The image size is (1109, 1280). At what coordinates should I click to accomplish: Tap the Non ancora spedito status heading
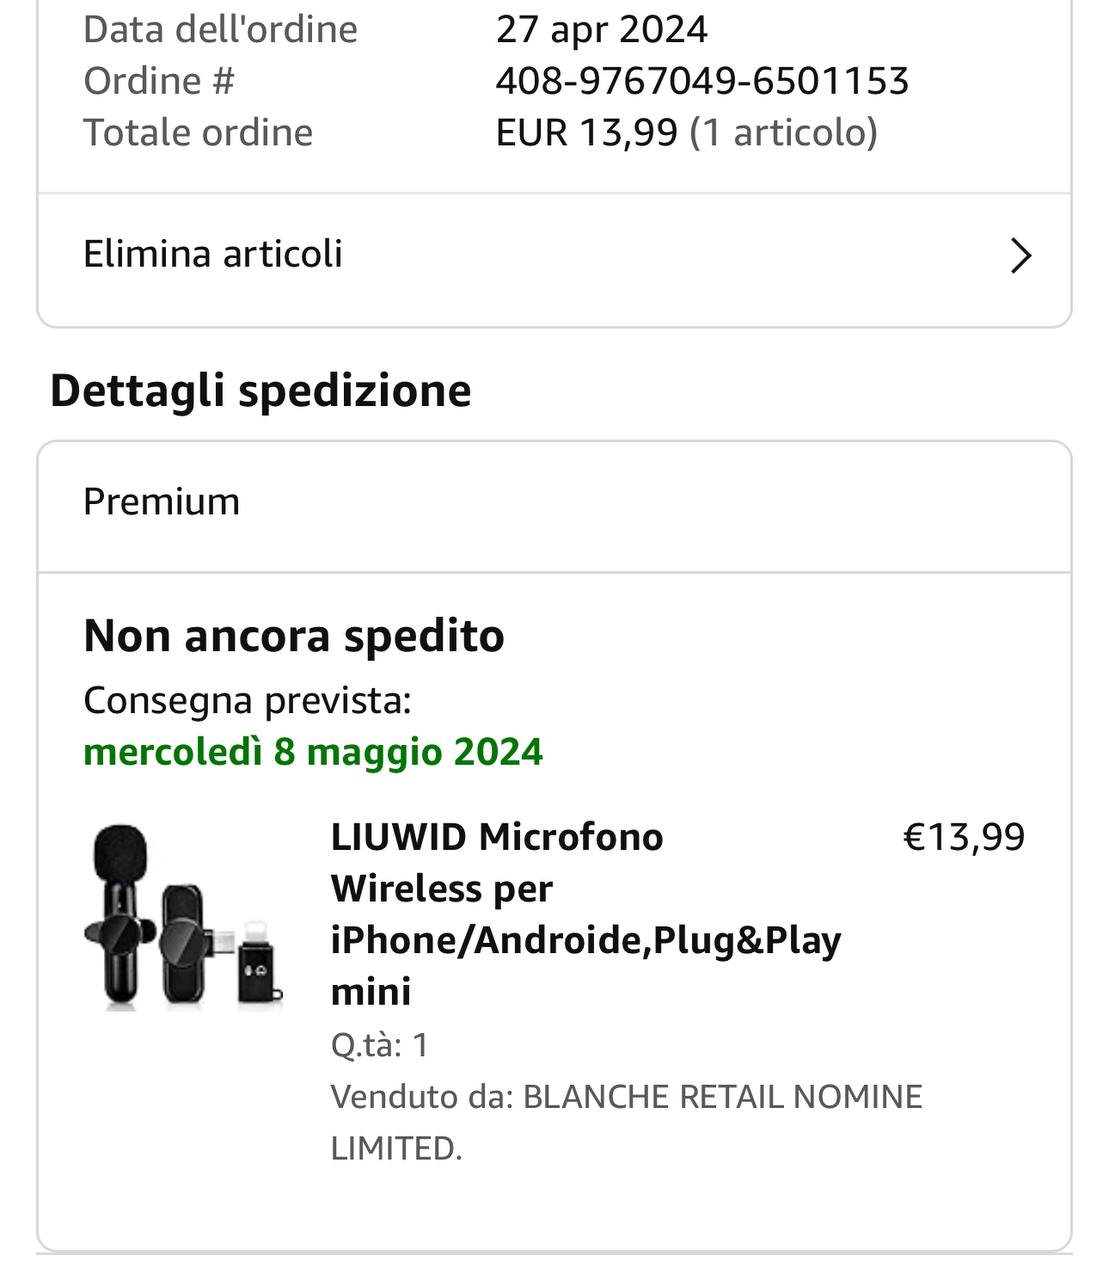[294, 636]
